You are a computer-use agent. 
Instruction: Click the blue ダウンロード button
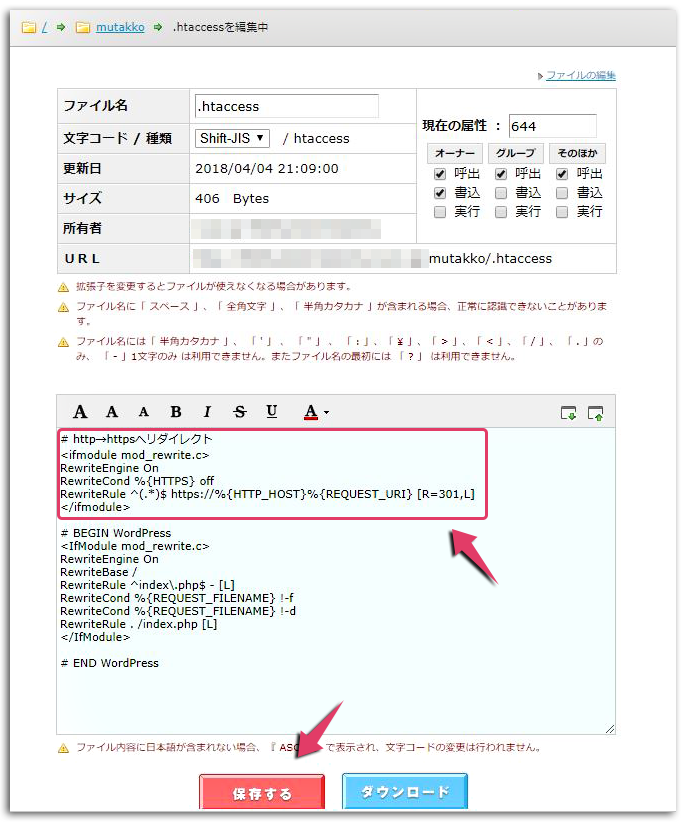point(404,792)
